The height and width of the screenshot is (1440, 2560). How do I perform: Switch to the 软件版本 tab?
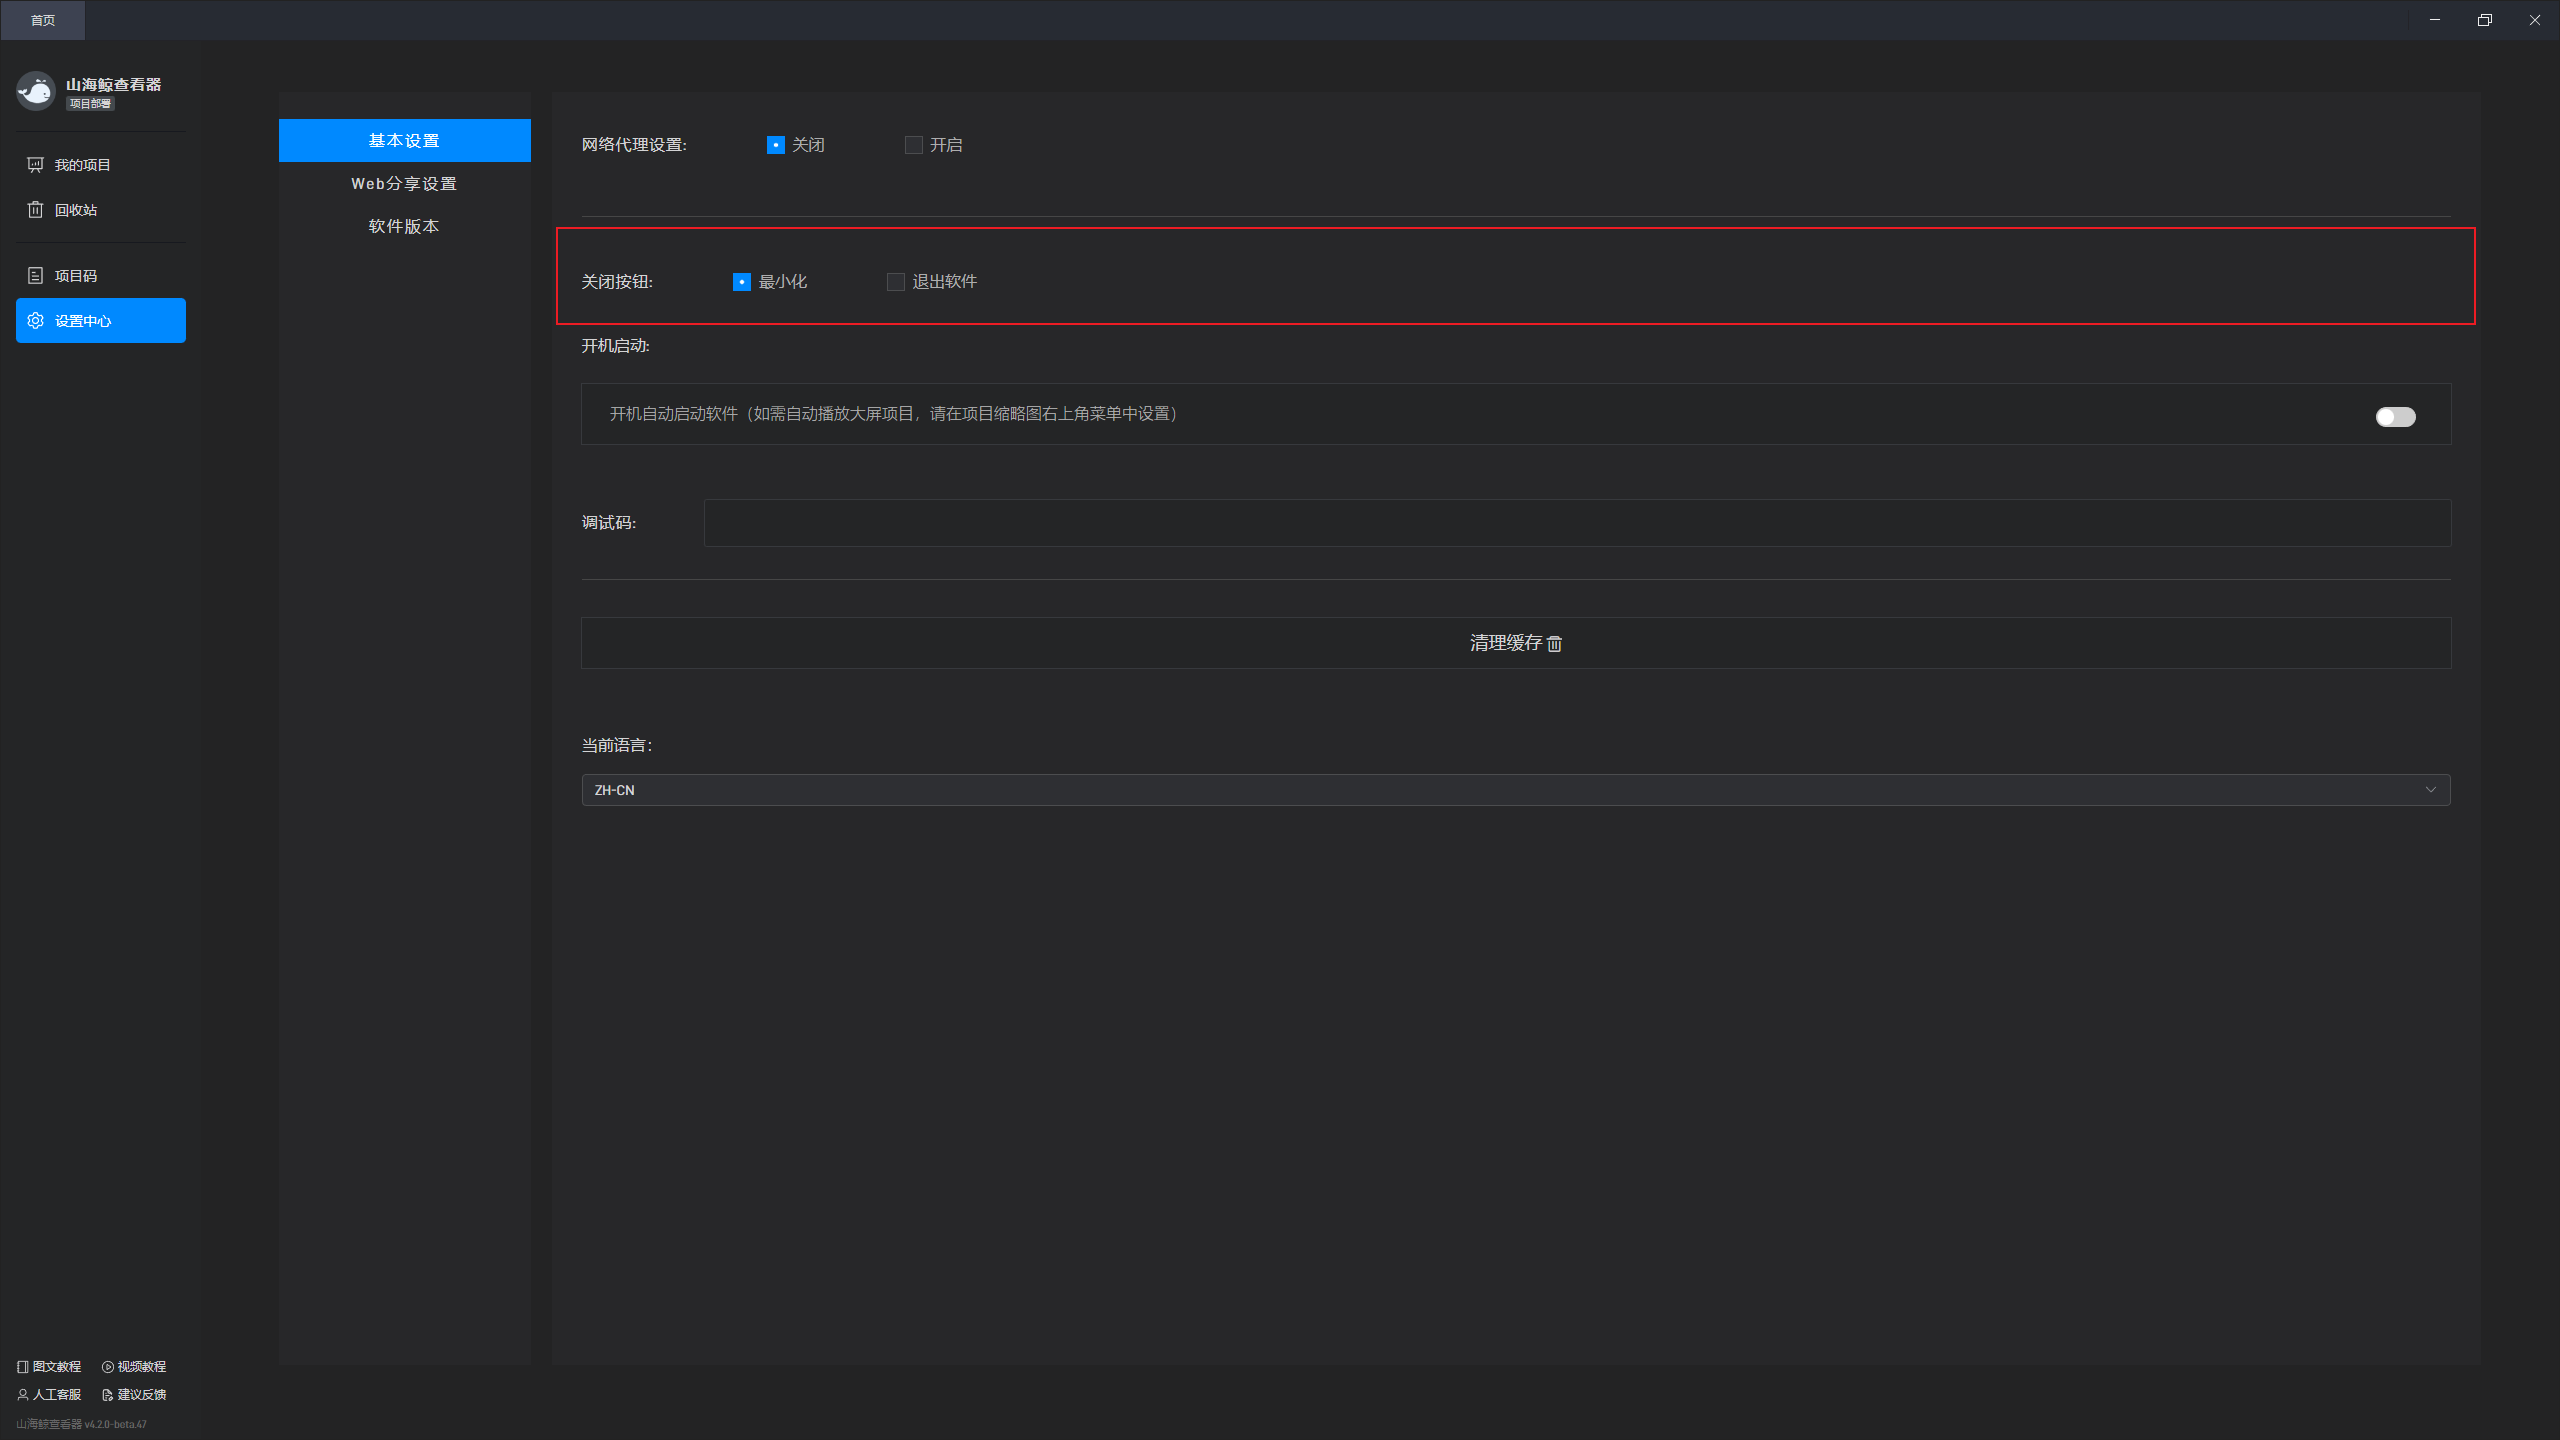coord(404,227)
